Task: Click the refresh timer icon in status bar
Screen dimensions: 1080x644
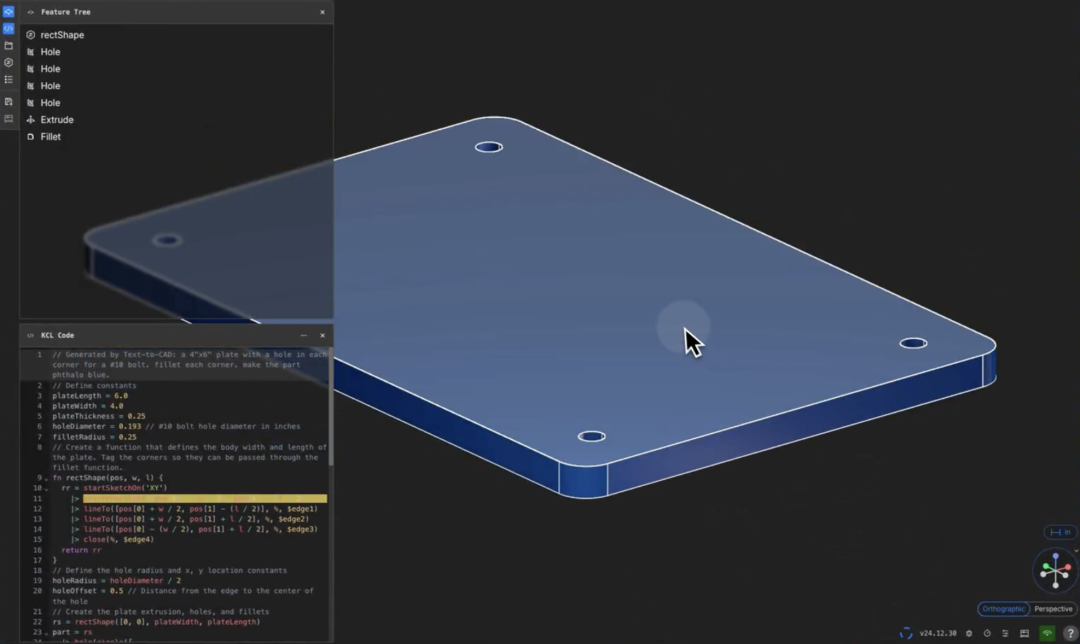Action: point(987,633)
